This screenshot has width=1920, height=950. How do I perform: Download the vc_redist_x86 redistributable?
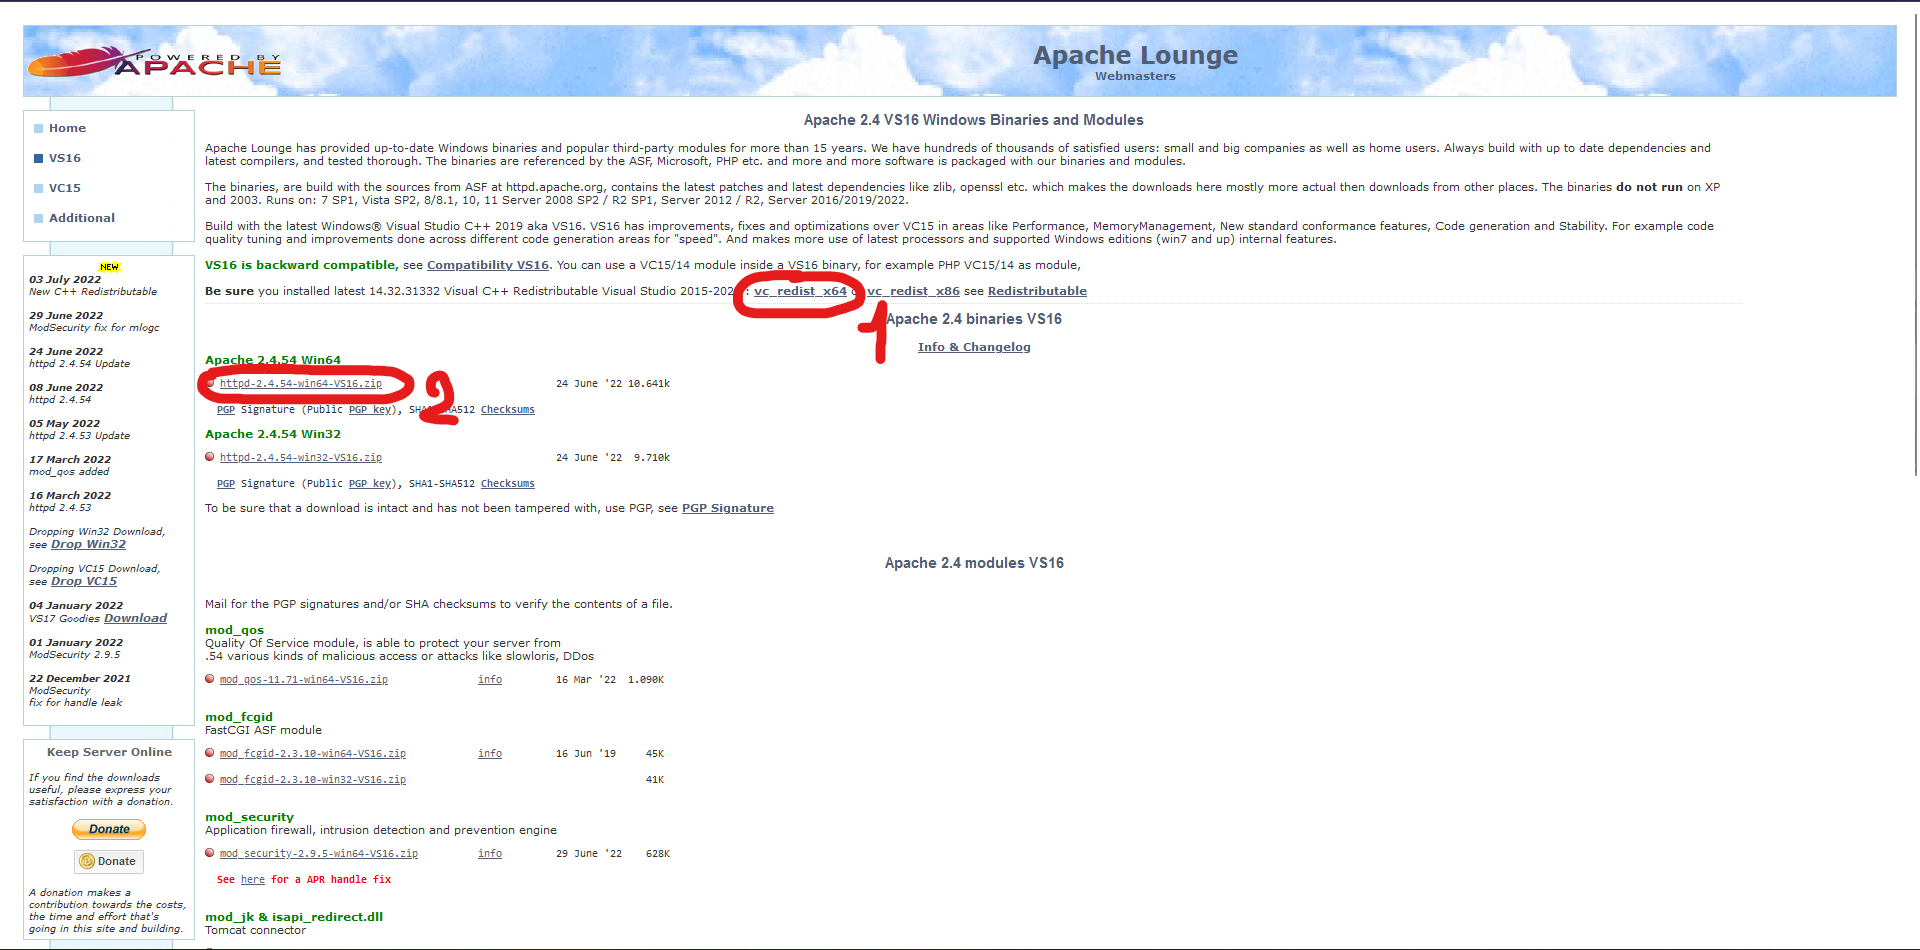click(913, 291)
